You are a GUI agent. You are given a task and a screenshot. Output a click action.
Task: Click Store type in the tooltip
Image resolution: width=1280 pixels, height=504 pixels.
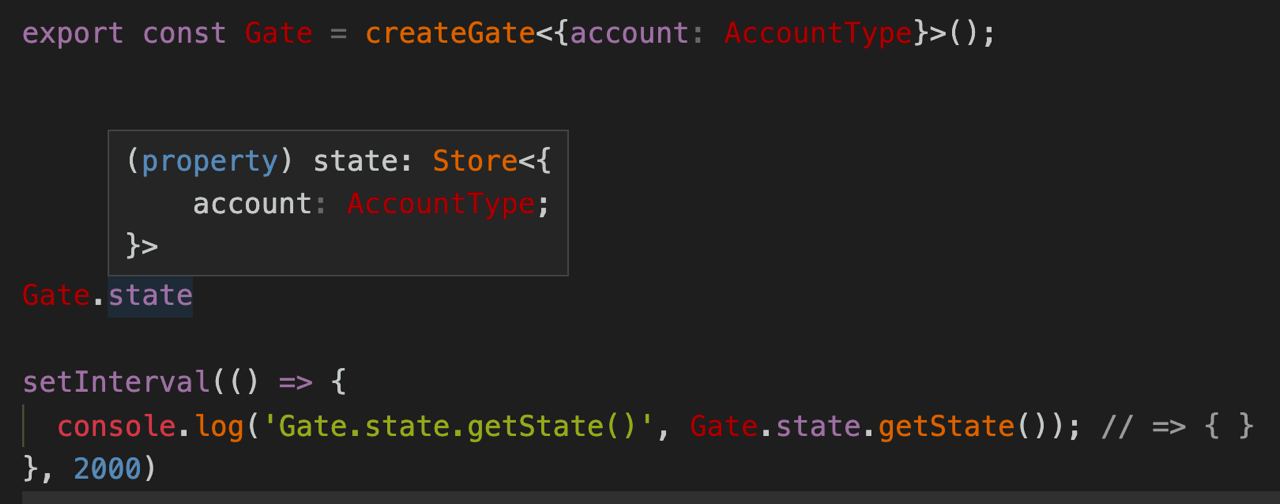pyautogui.click(x=475, y=161)
